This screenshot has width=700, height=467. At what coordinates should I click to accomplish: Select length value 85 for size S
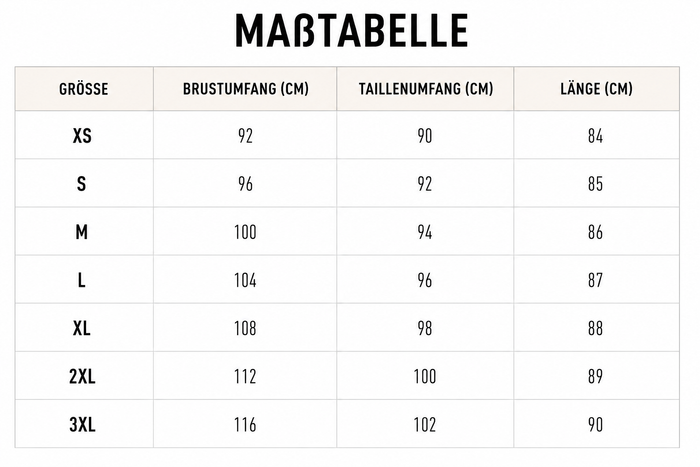[x=596, y=184]
